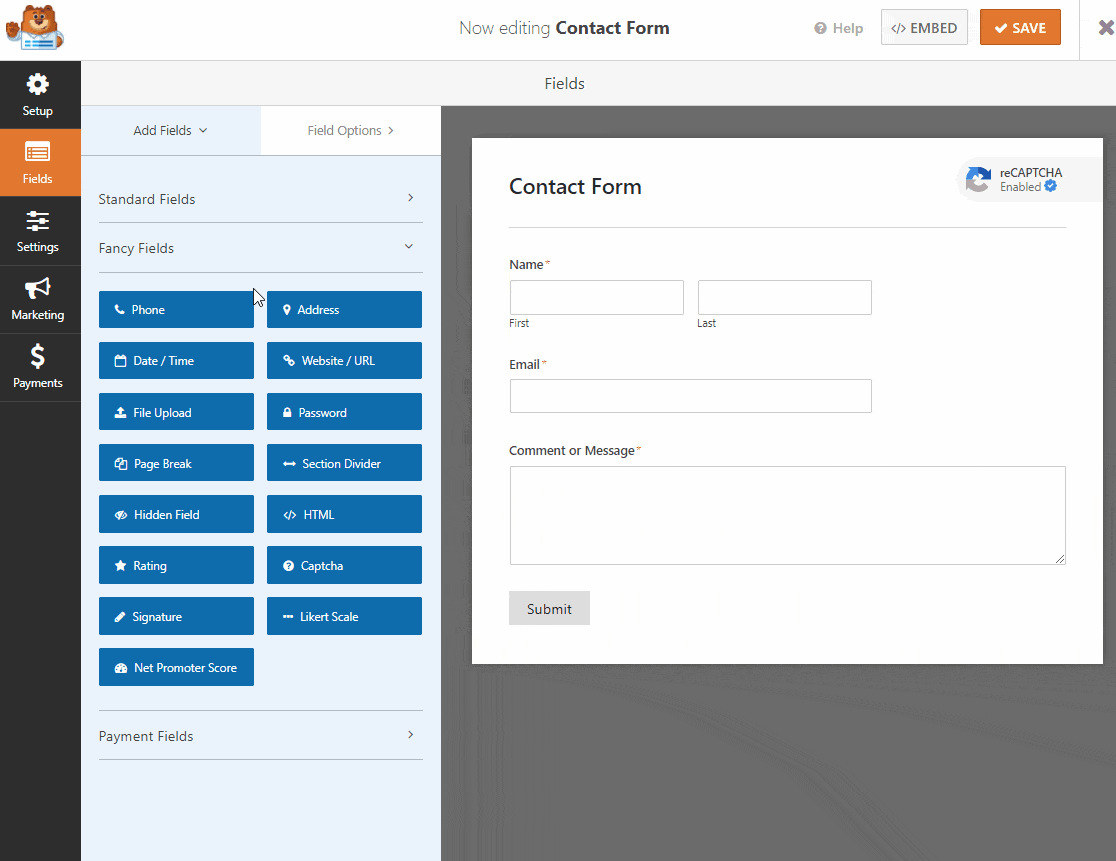Switch to the Field Options tab
1116x861 pixels.
(350, 130)
